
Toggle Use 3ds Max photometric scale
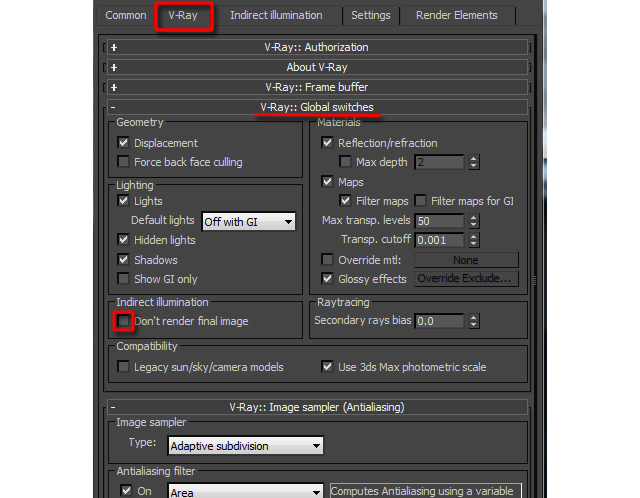[x=327, y=367]
